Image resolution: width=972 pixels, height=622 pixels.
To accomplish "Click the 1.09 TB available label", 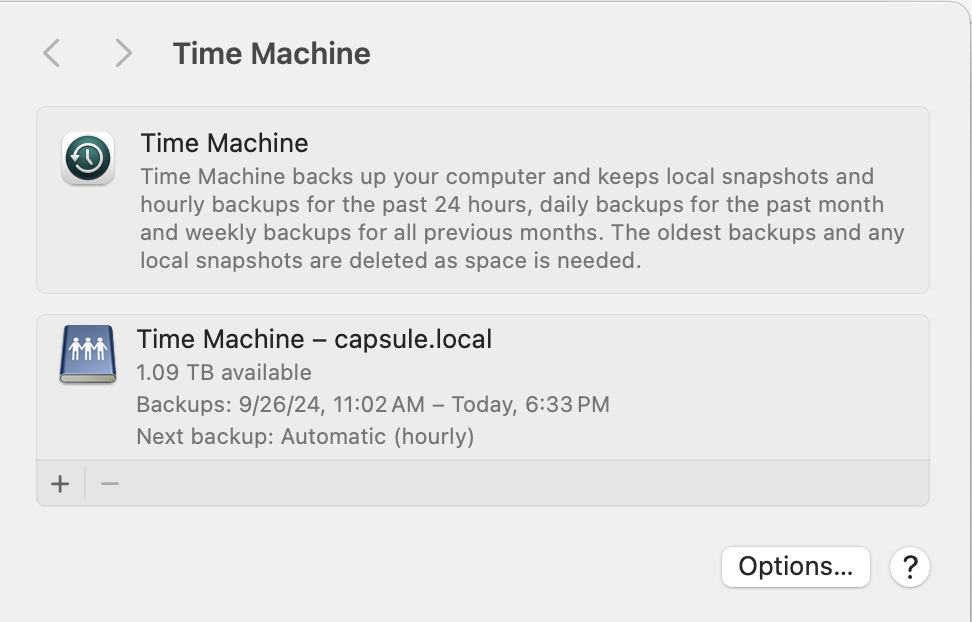I will (x=224, y=372).
